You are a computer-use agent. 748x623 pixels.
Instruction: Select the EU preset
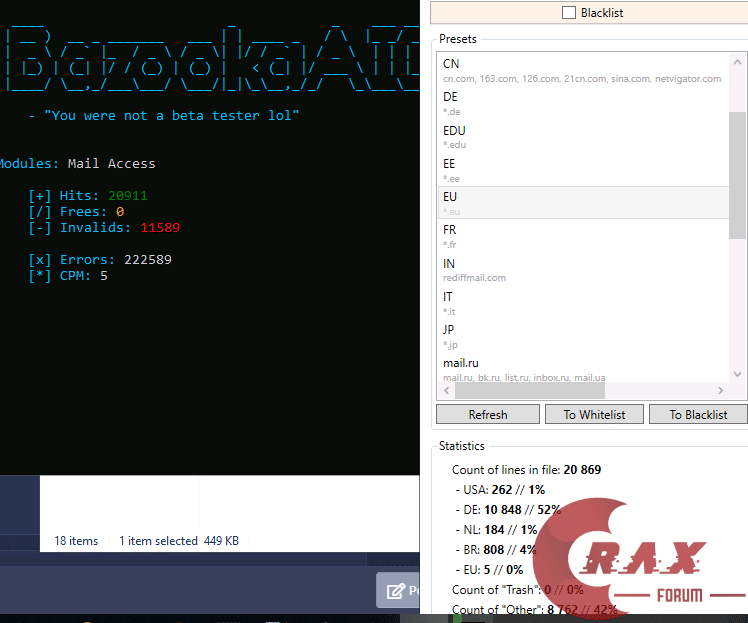tap(583, 203)
